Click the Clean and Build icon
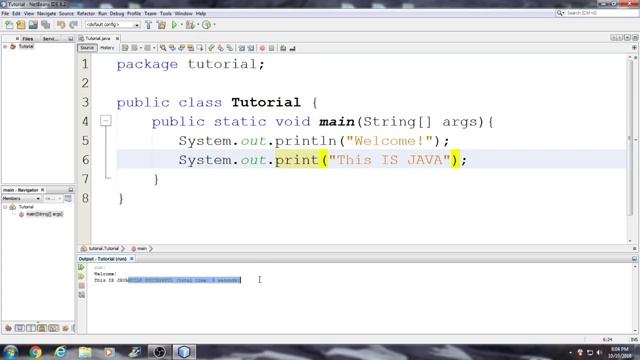Image resolution: width=640 pixels, height=360 pixels. [162, 25]
